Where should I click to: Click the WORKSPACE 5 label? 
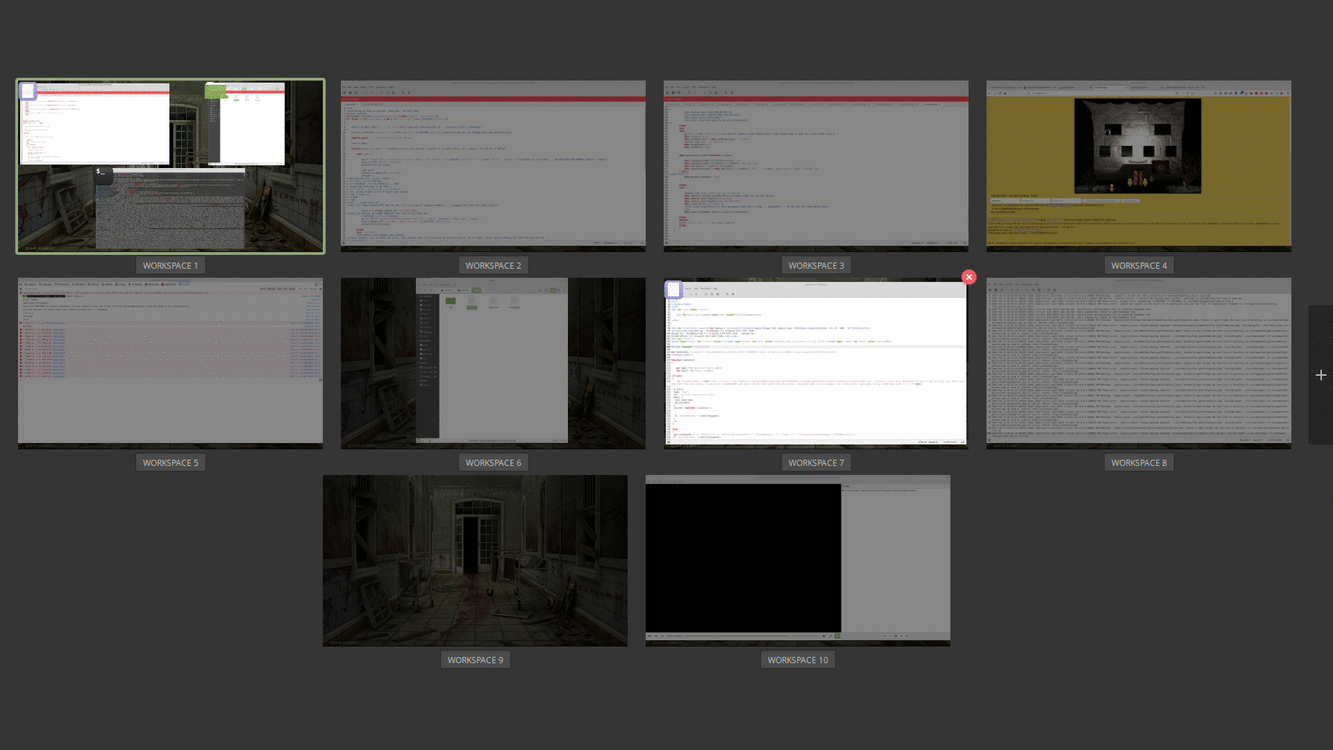(x=170, y=462)
